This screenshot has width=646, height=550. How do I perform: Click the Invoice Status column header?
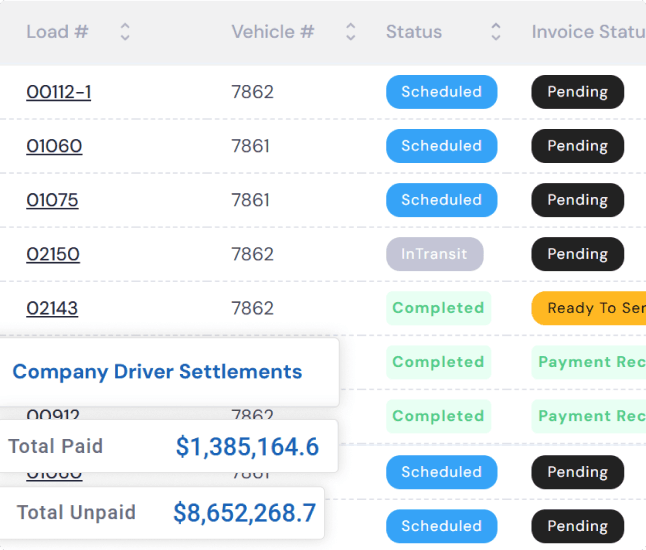(589, 32)
